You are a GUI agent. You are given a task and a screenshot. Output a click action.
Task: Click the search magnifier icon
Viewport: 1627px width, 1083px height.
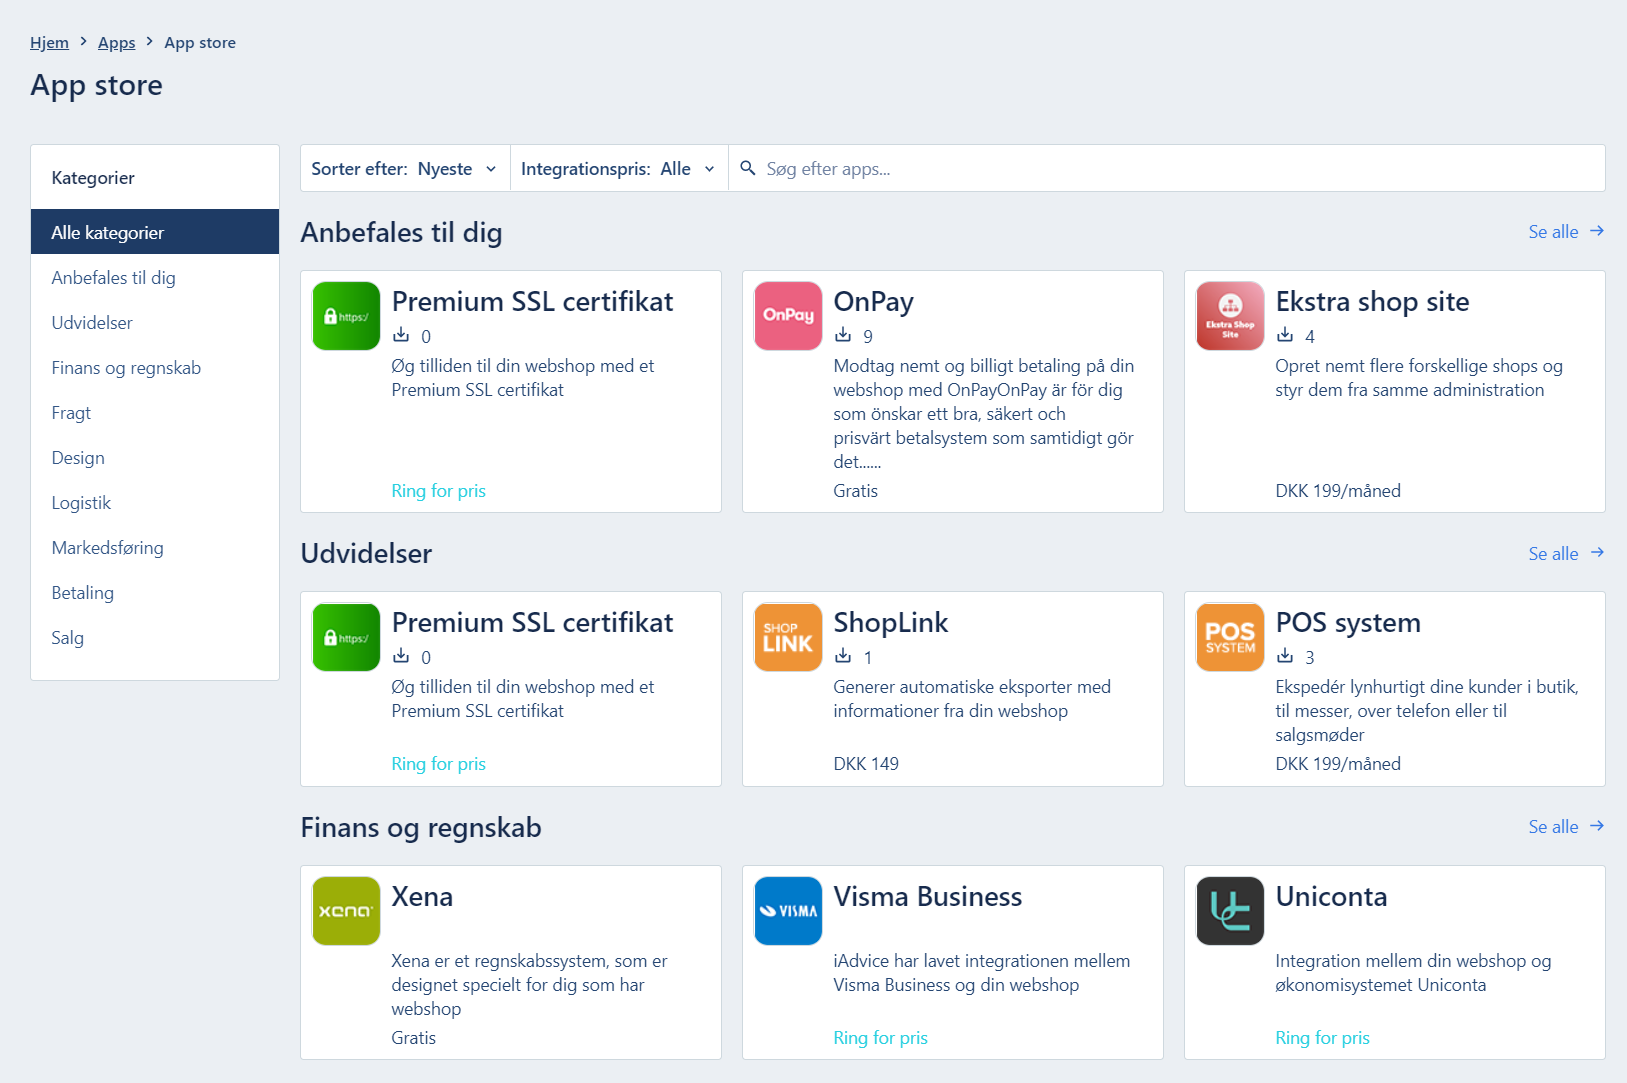[x=747, y=168]
